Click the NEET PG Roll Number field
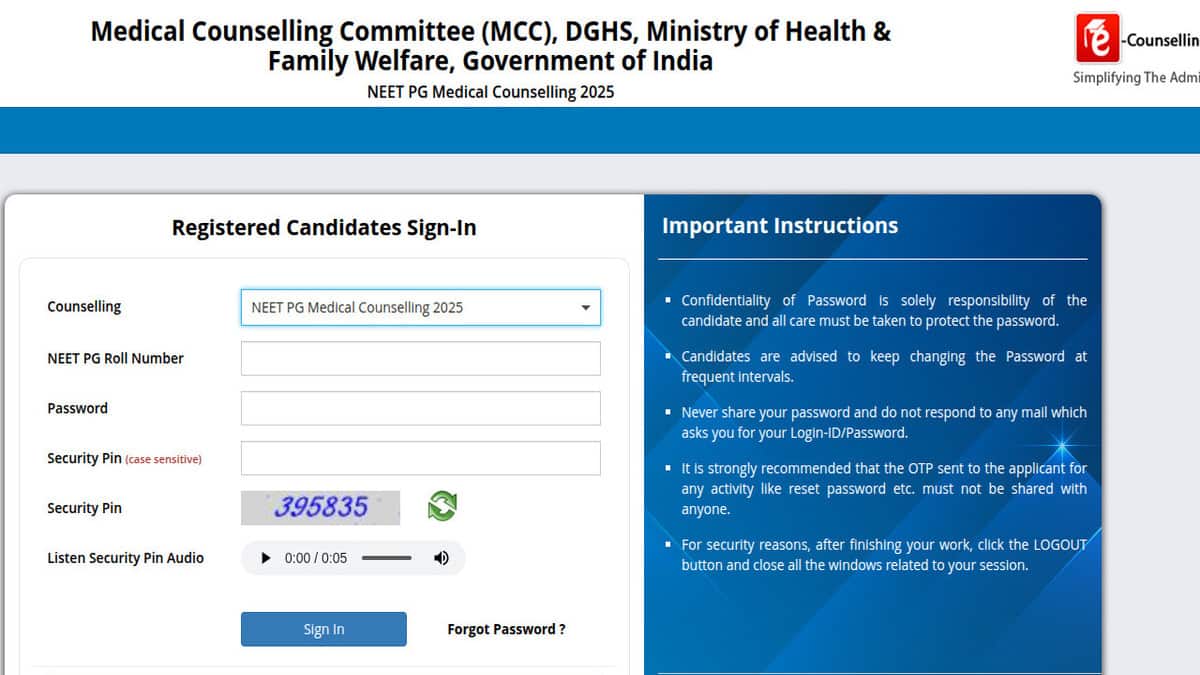 coord(420,358)
